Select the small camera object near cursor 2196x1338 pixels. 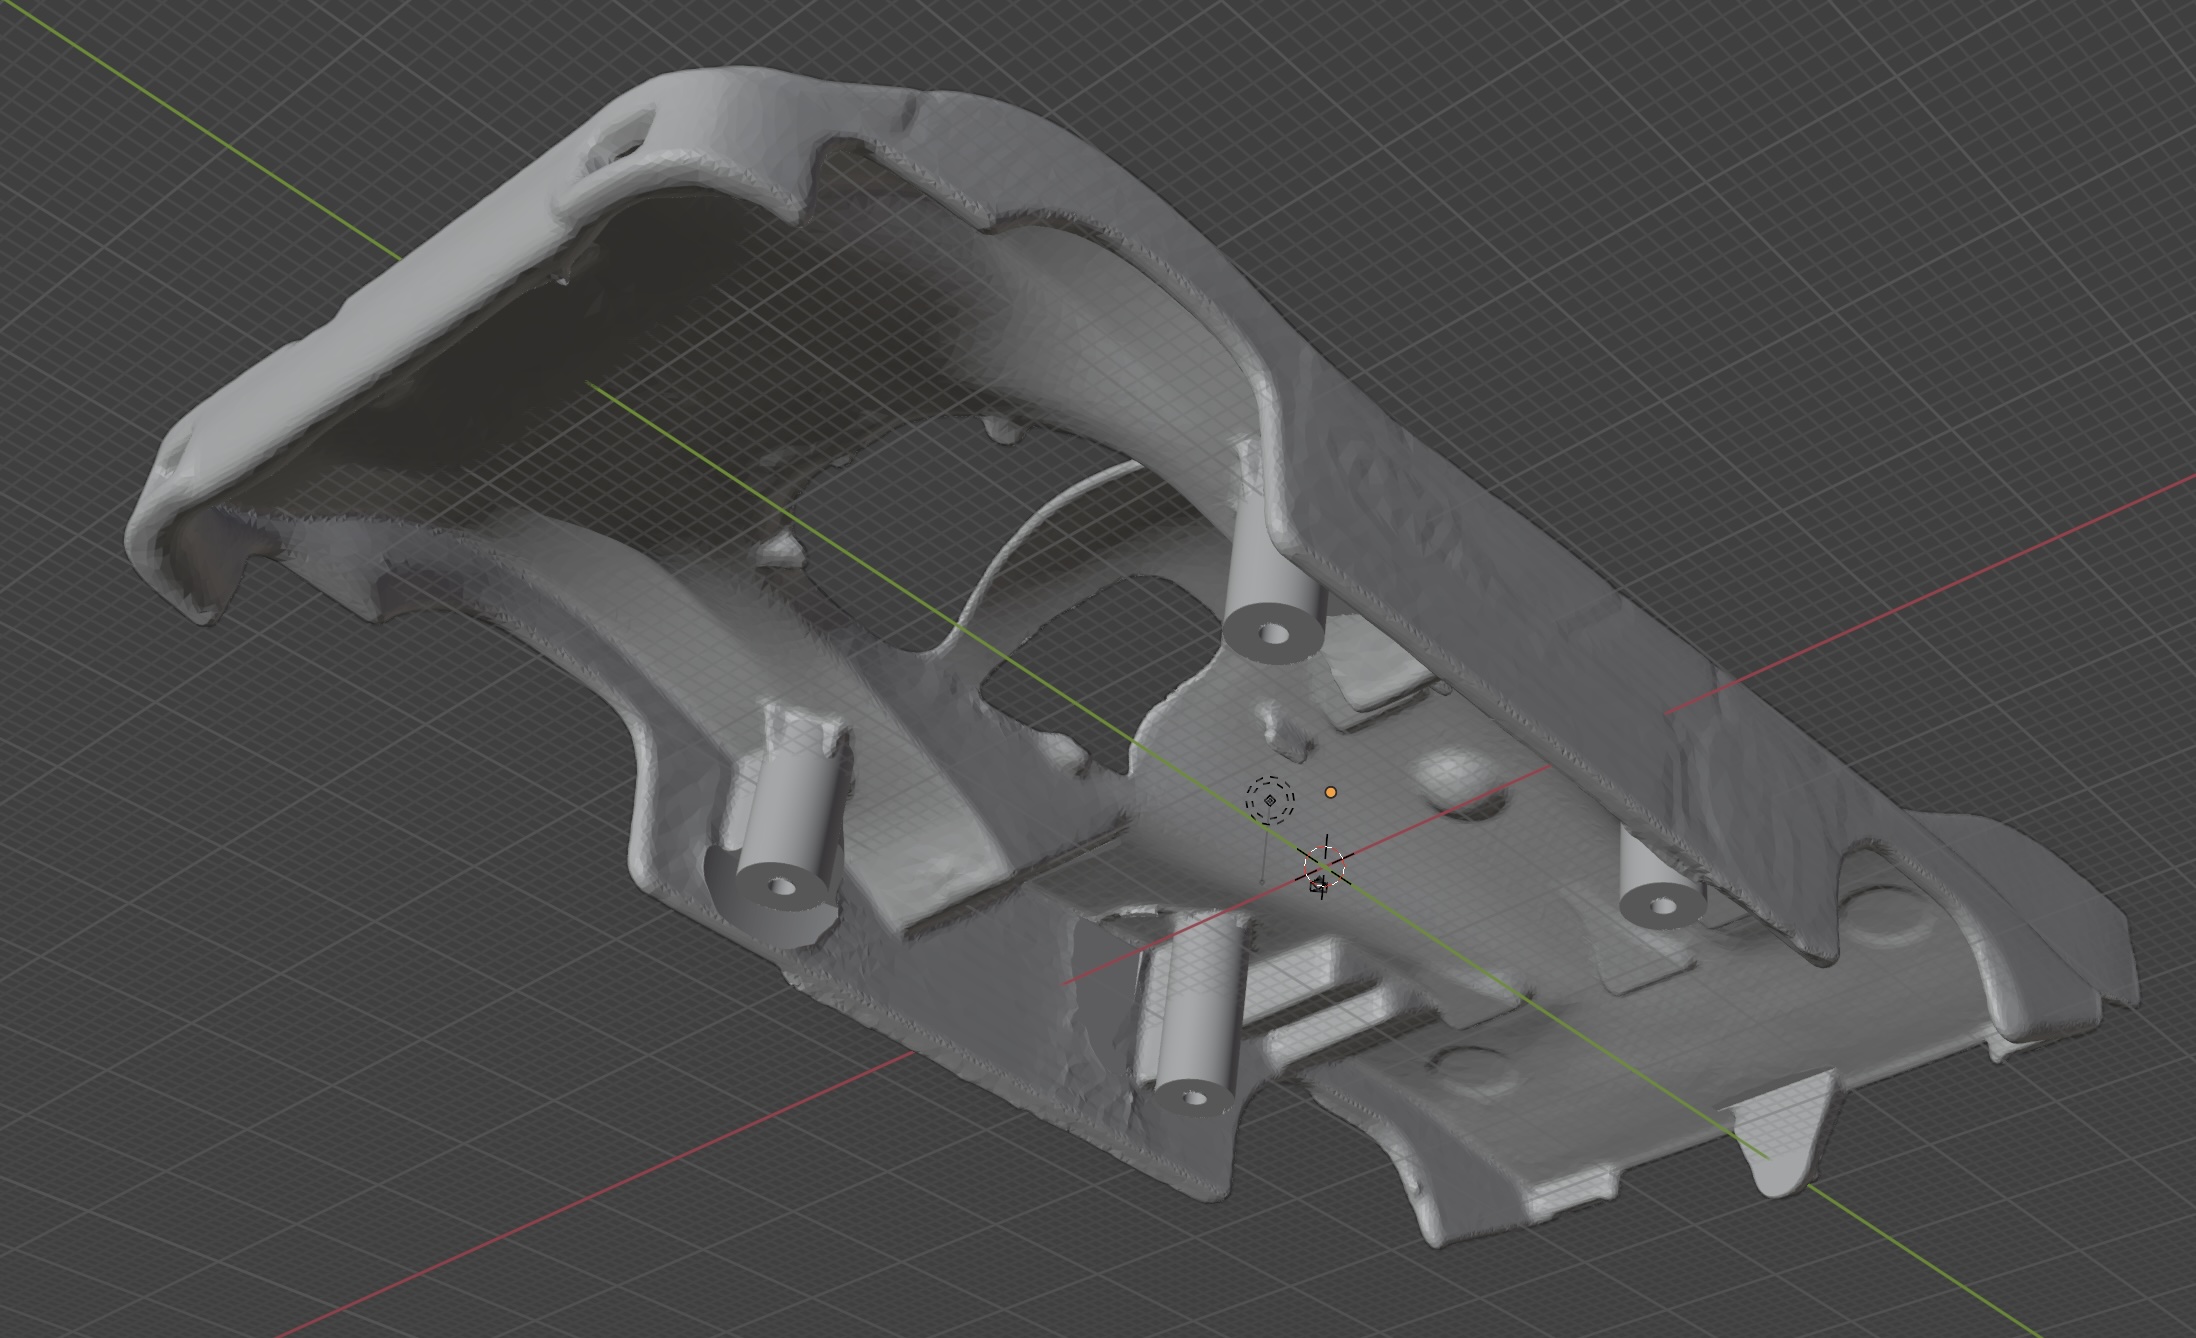coord(1317,884)
